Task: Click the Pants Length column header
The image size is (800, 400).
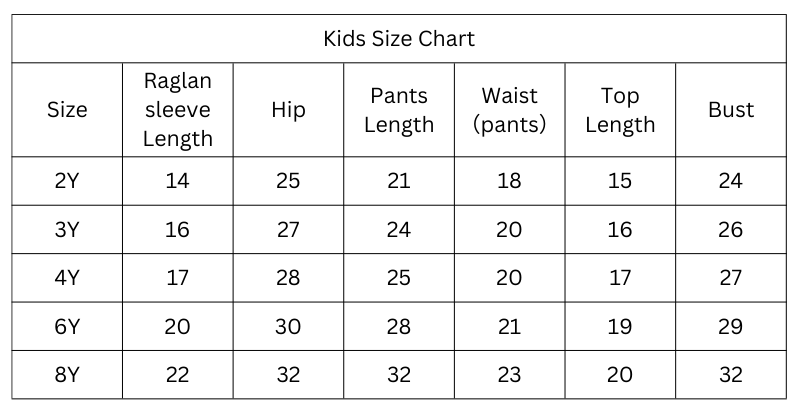Action: [399, 110]
